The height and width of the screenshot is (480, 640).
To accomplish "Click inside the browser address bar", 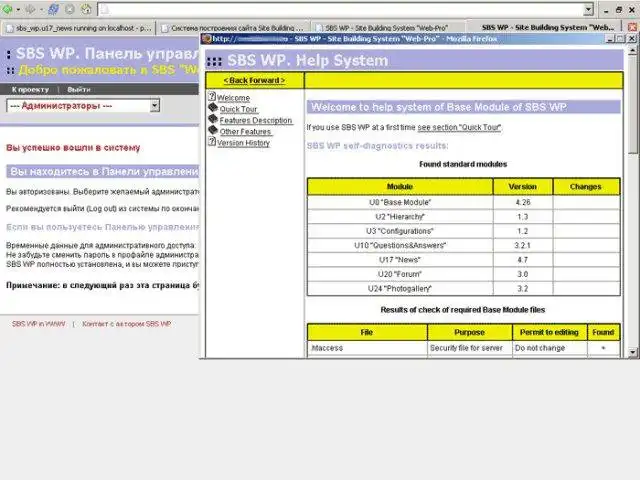I will pyautogui.click(x=345, y=9).
